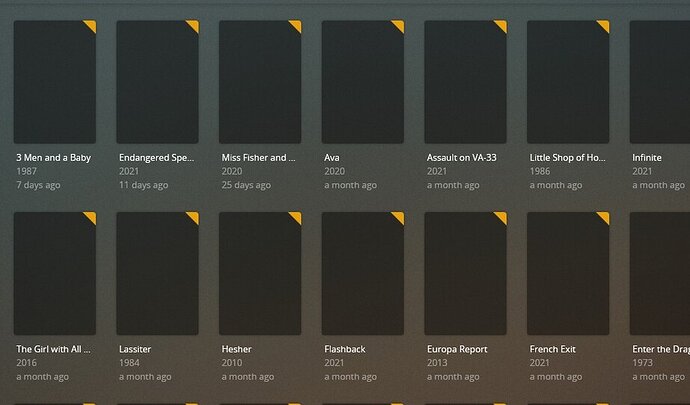Click the French Exit title link

553,349
